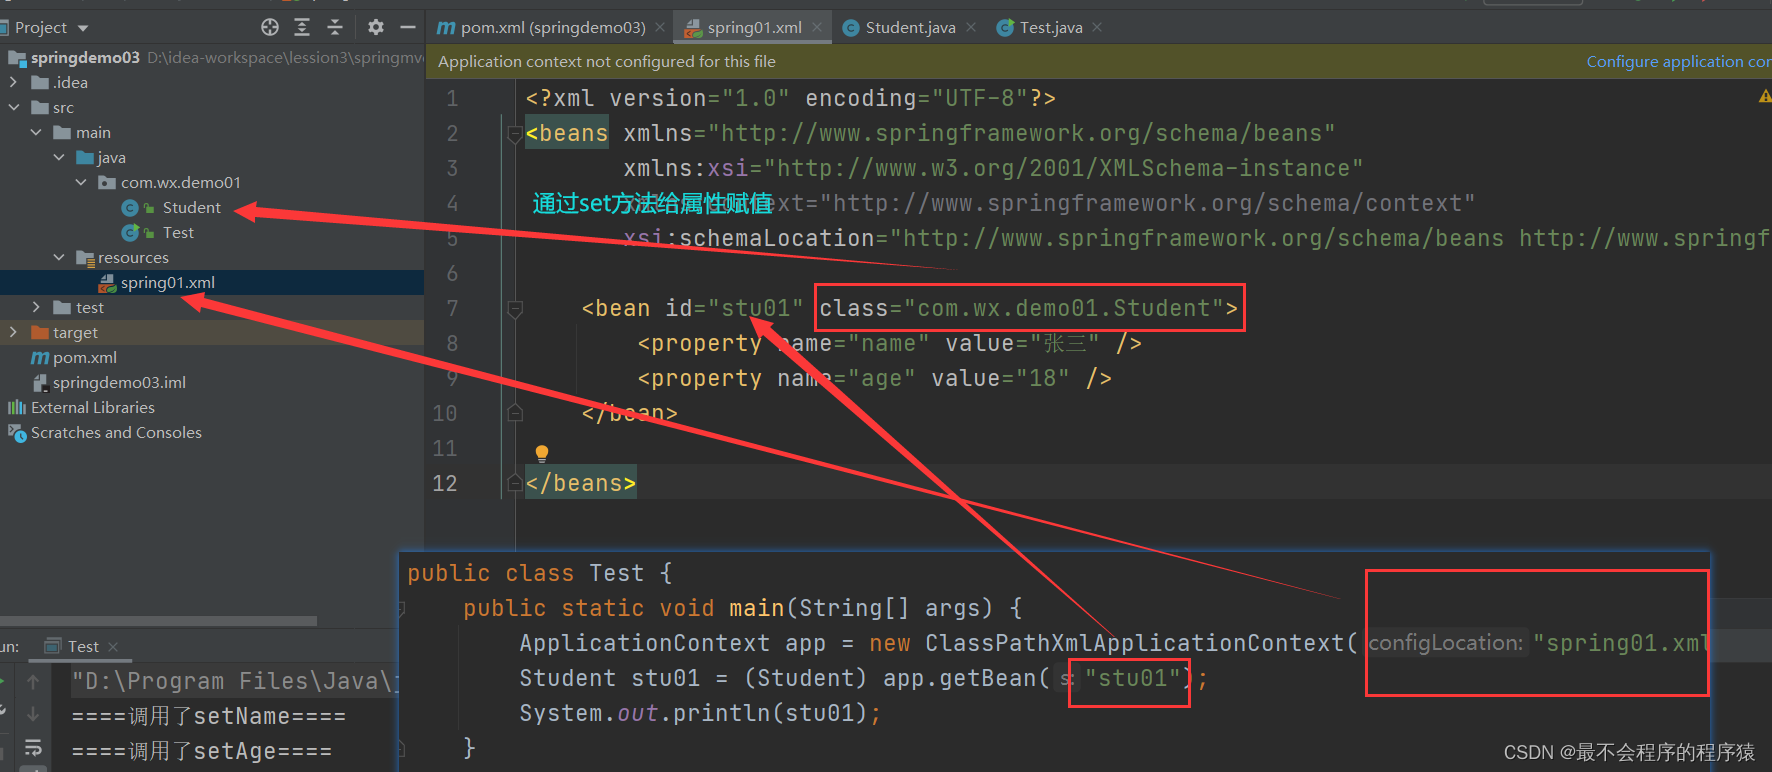Viewport: 1772px width, 772px height.
Task: Click the spring01.xml file icon in tree
Action: pyautogui.click(x=107, y=283)
